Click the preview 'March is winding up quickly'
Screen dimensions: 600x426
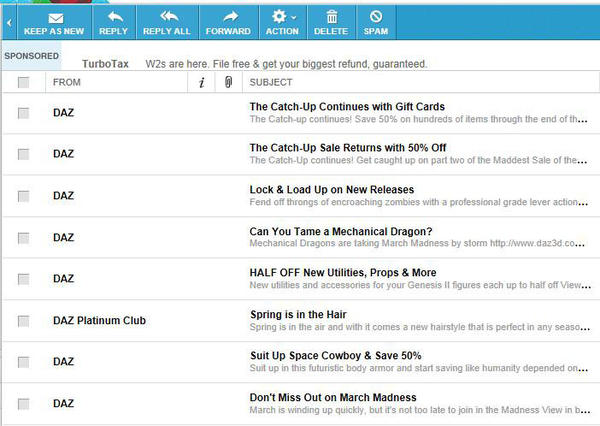click(420, 410)
